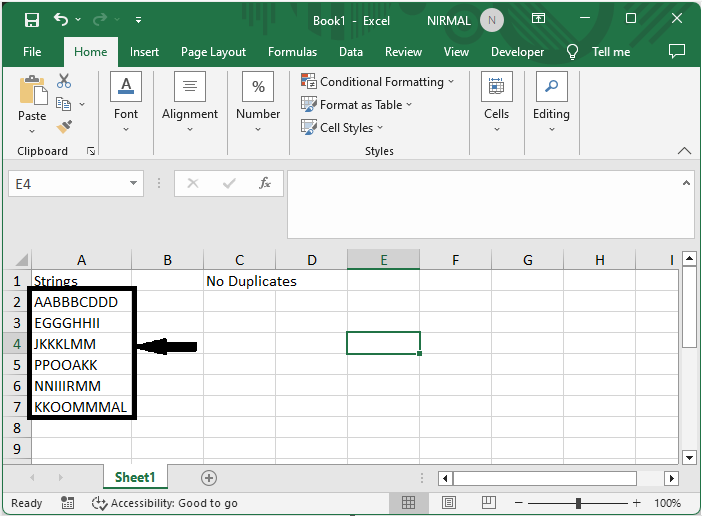
Task: Open the Name Box dropdown arrow
Action: 133,183
